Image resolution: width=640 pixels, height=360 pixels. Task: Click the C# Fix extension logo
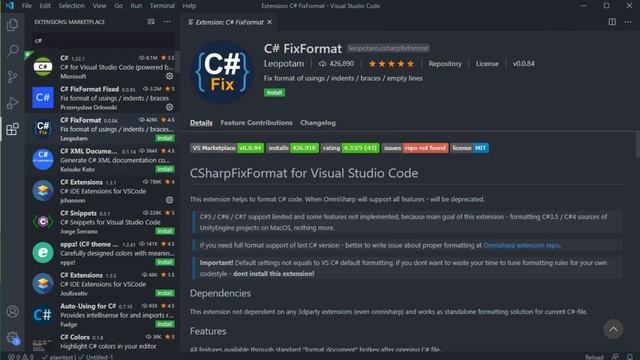[x=222, y=73]
